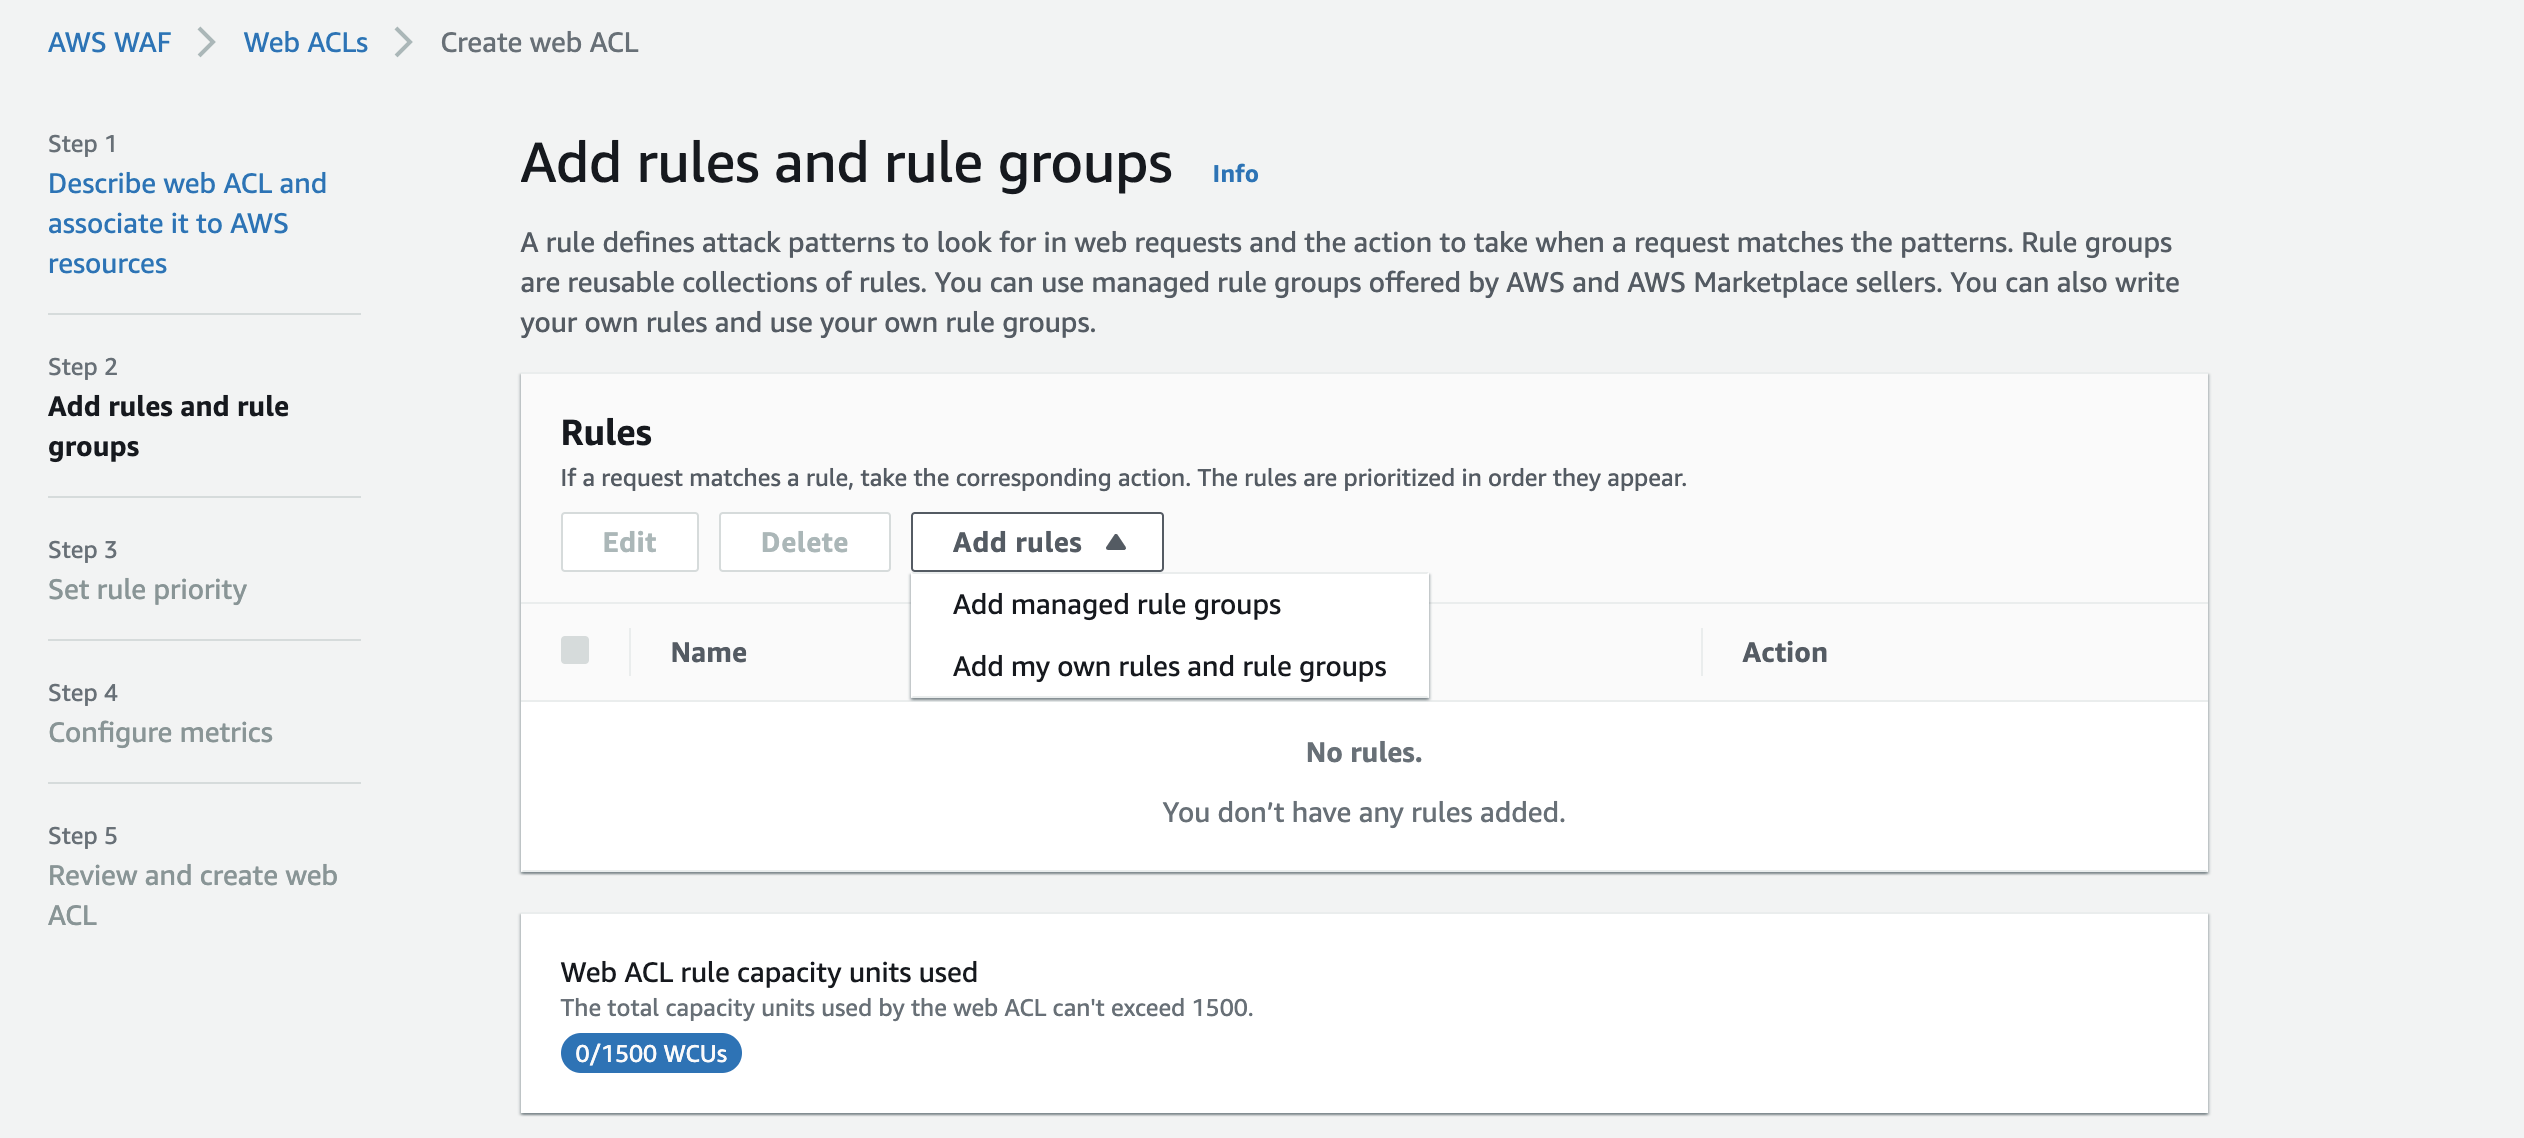Choose Add managed rule groups option

[1116, 605]
